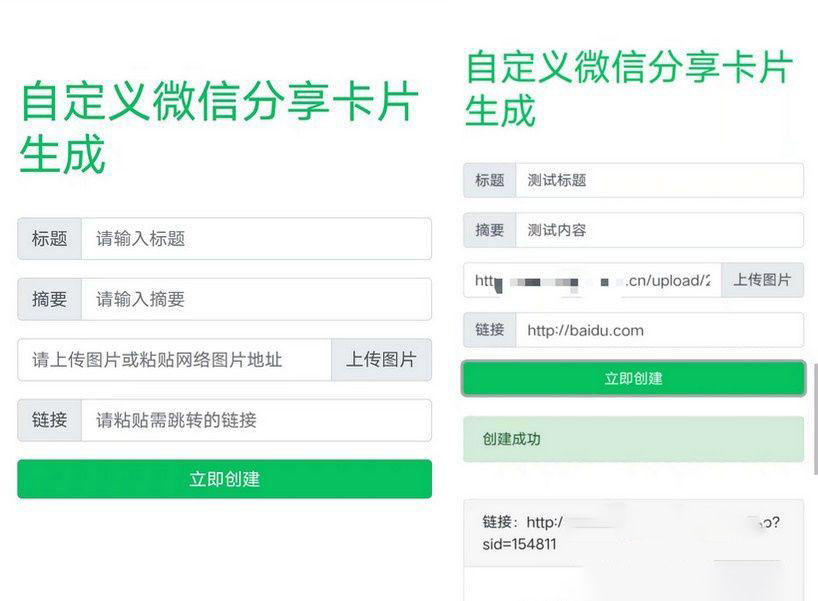Viewport: 818px width, 601px height.
Task: Click the 创建成功 success notification banner
Action: pyautogui.click(x=635, y=439)
